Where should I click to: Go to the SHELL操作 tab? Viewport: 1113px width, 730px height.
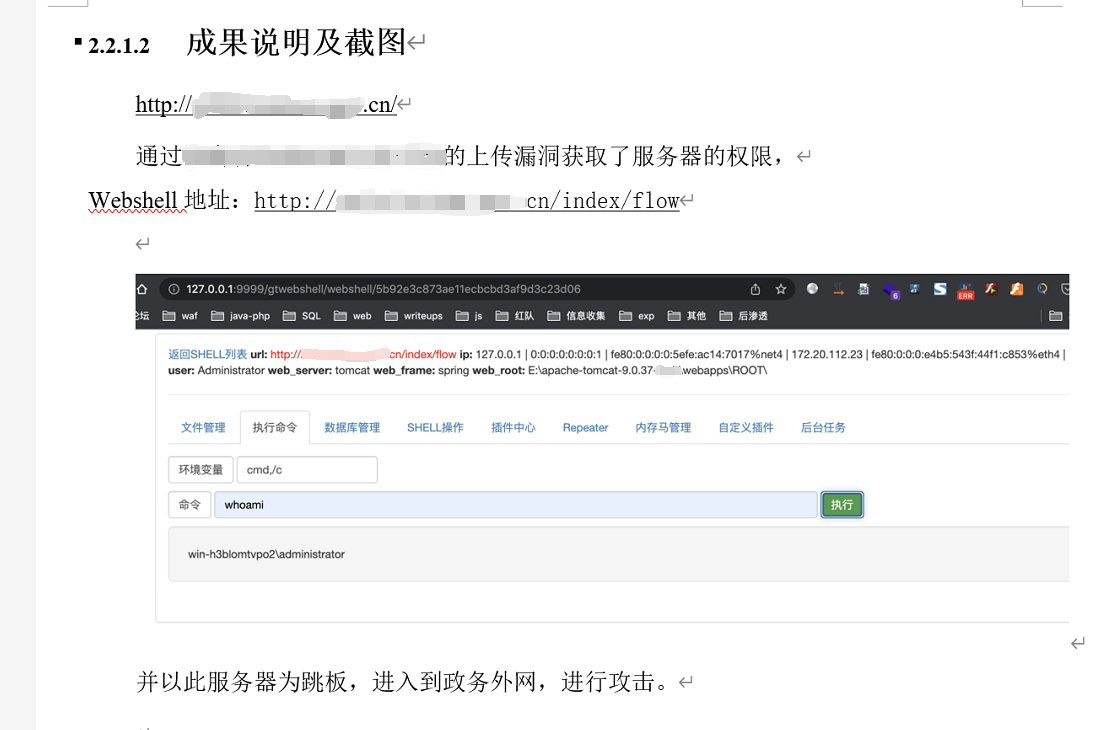click(x=435, y=427)
